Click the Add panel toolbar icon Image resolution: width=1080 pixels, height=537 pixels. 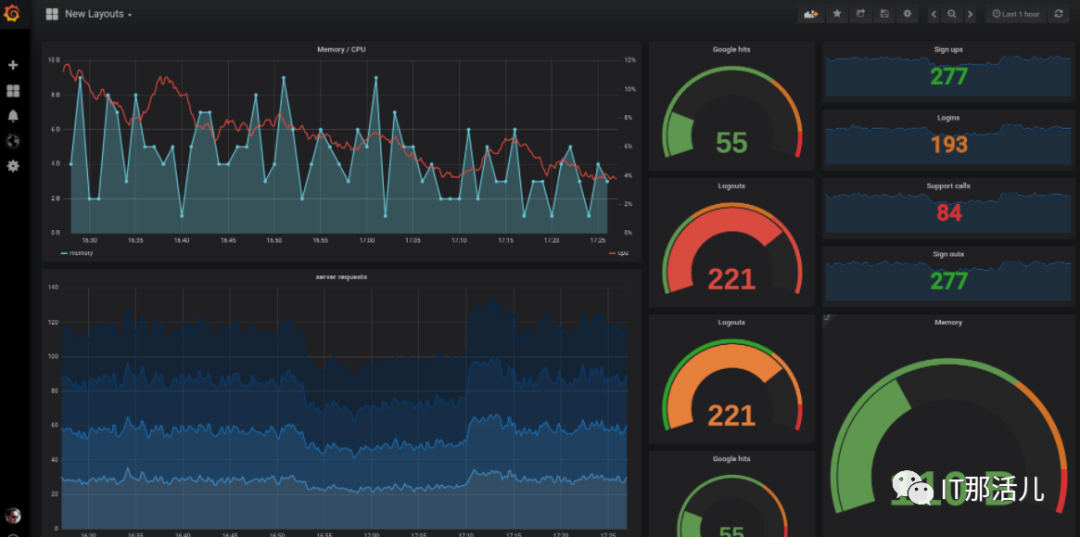click(x=811, y=14)
